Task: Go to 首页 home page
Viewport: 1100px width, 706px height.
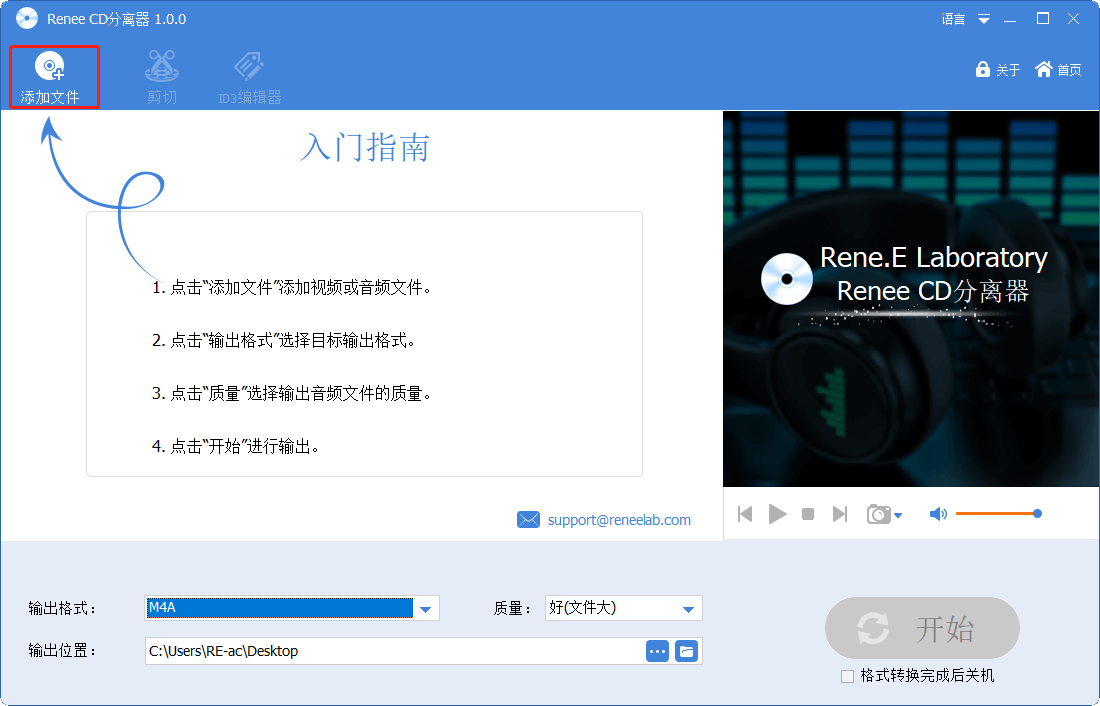Action: [x=1058, y=69]
